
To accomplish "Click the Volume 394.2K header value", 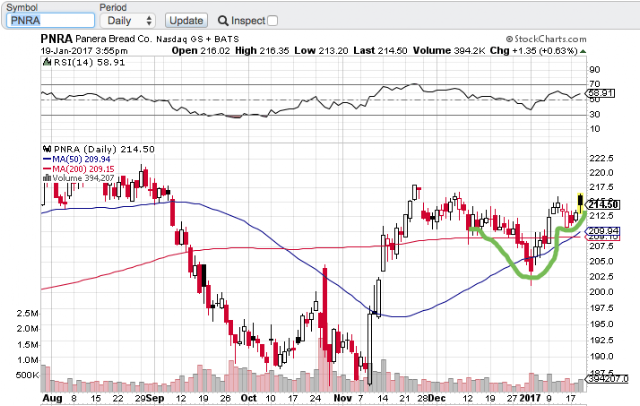I will tap(449, 51).
